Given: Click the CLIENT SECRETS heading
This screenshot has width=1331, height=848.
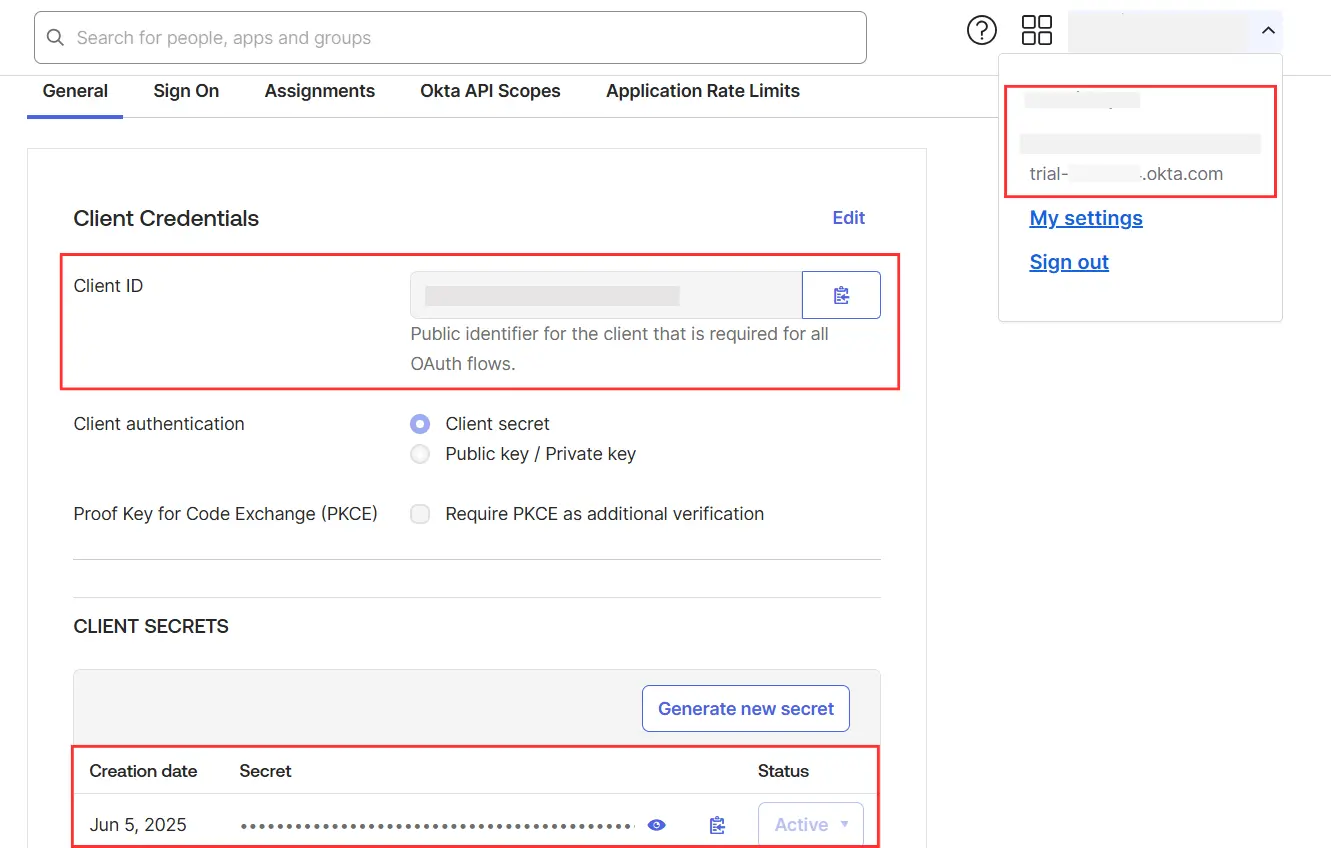Looking at the screenshot, I should [151, 627].
